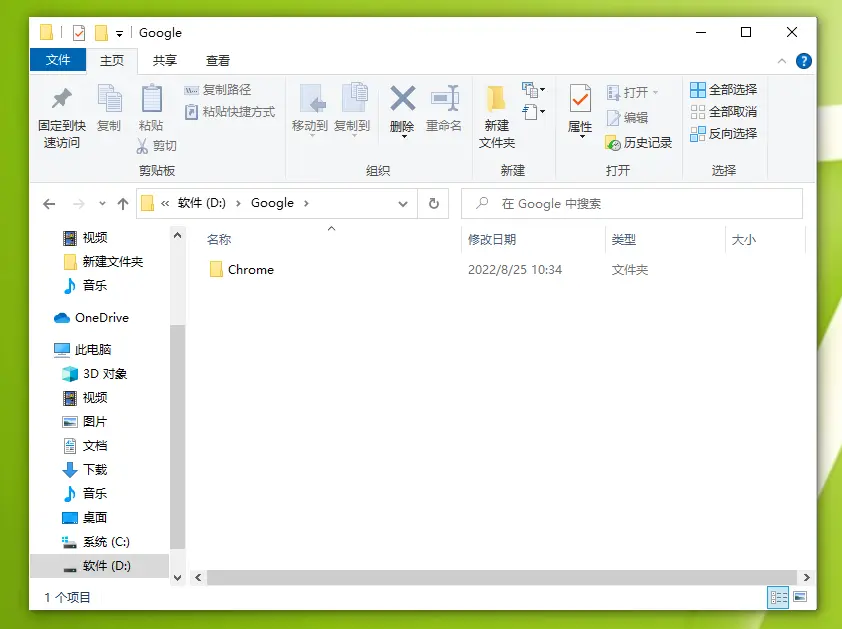This screenshot has width=842, height=629.
Task: Open the address bar dropdown arrow
Action: [402, 203]
